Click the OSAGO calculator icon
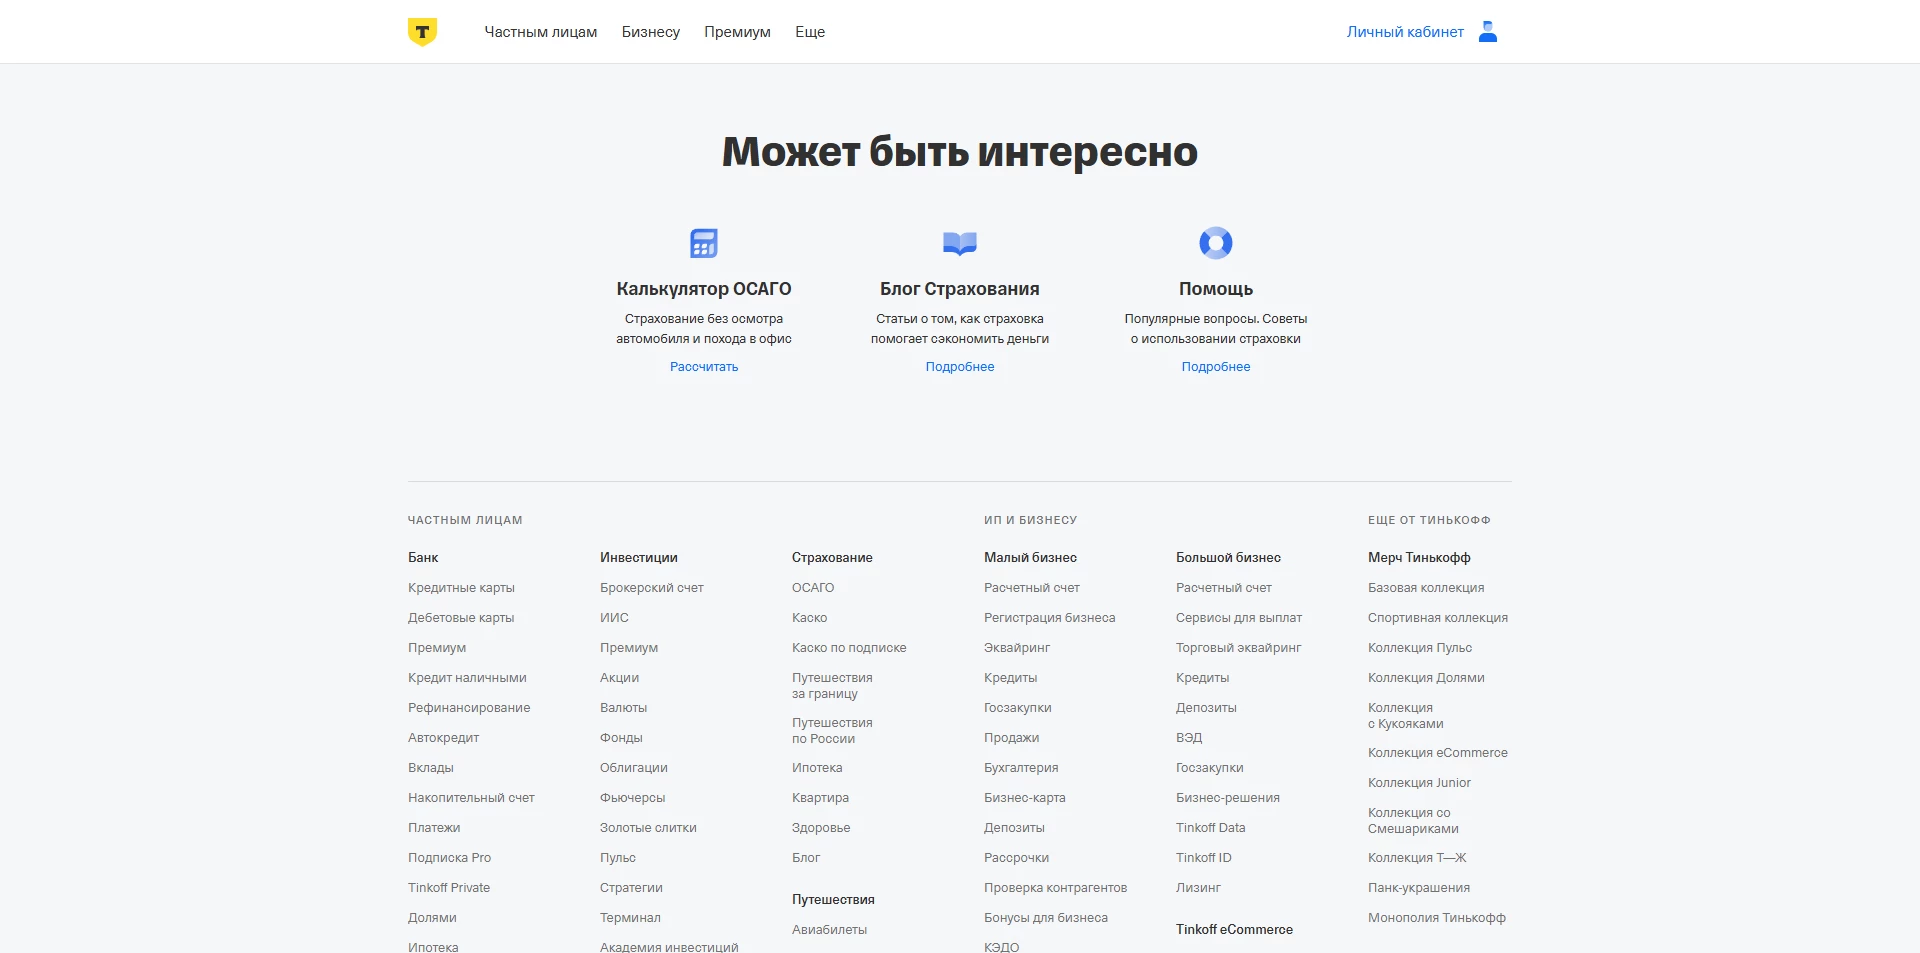Viewport: 1920px width, 953px height. (704, 243)
